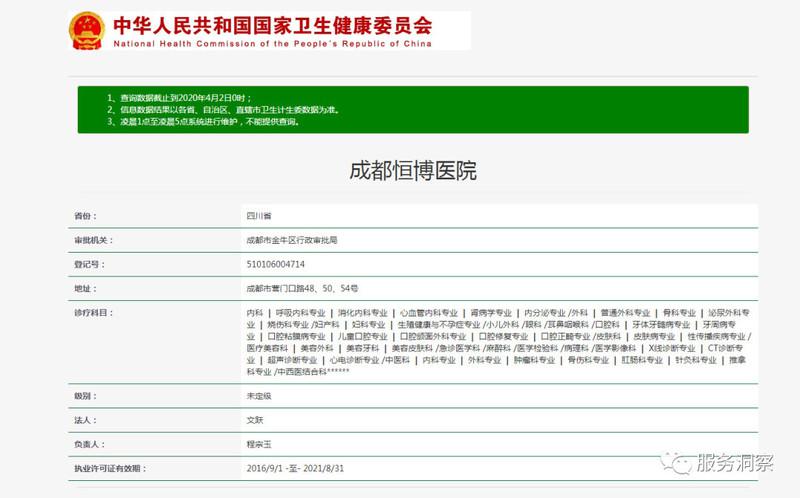Click the address 成都市营门口路48、50、54号
Screen dimensions: 800x498
[302, 288]
